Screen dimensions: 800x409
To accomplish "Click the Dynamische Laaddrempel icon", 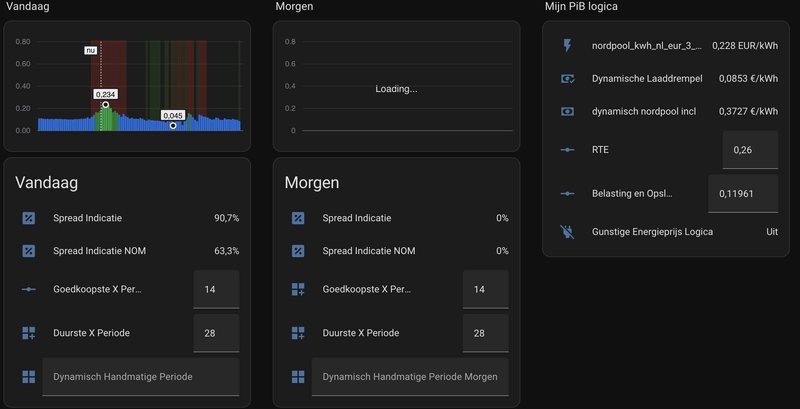I will pos(568,78).
